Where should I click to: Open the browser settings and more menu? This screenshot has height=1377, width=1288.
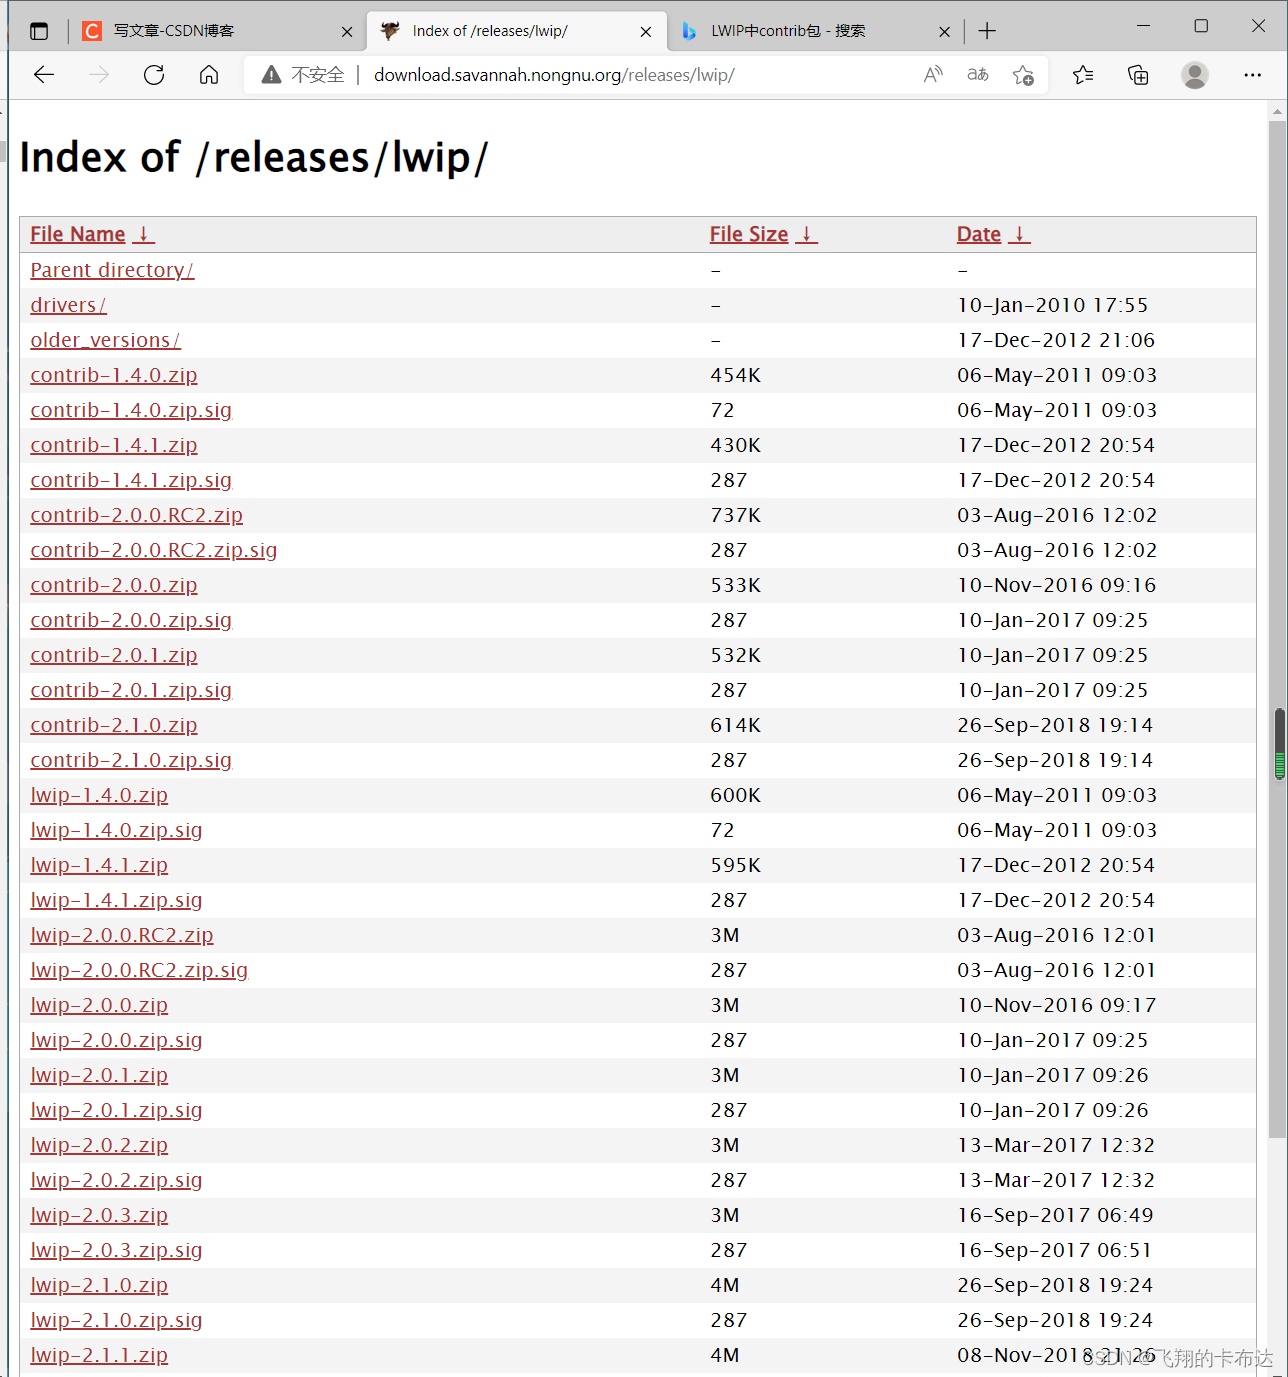coord(1252,75)
